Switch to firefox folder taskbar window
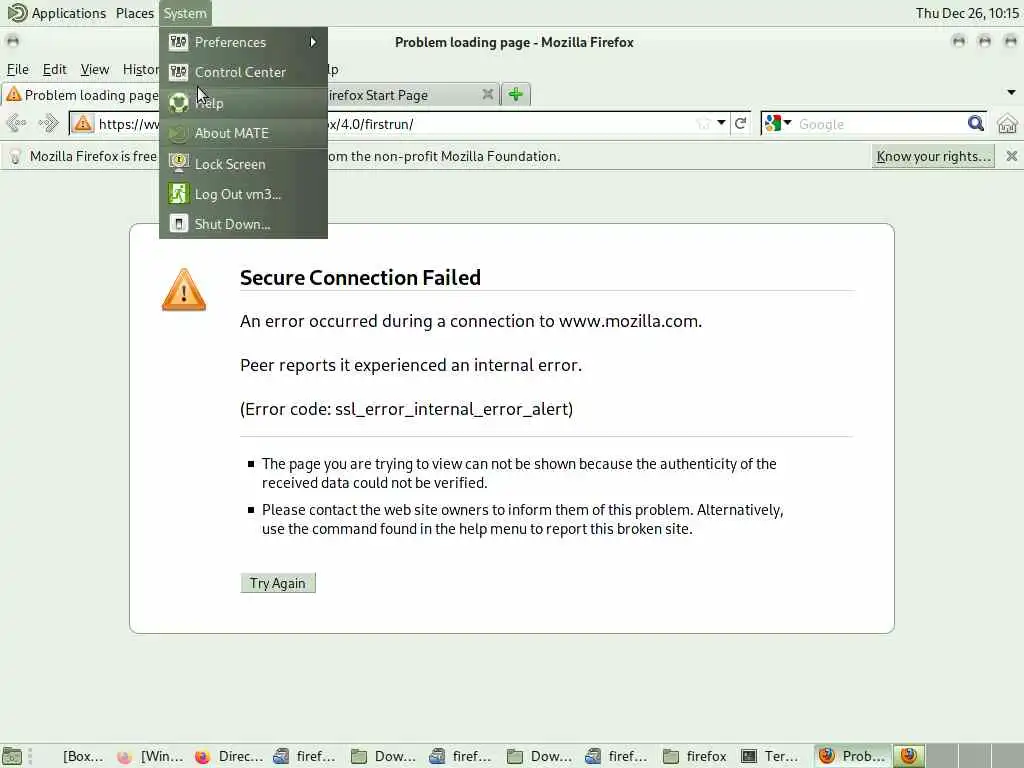The width and height of the screenshot is (1024, 768). [x=697, y=756]
